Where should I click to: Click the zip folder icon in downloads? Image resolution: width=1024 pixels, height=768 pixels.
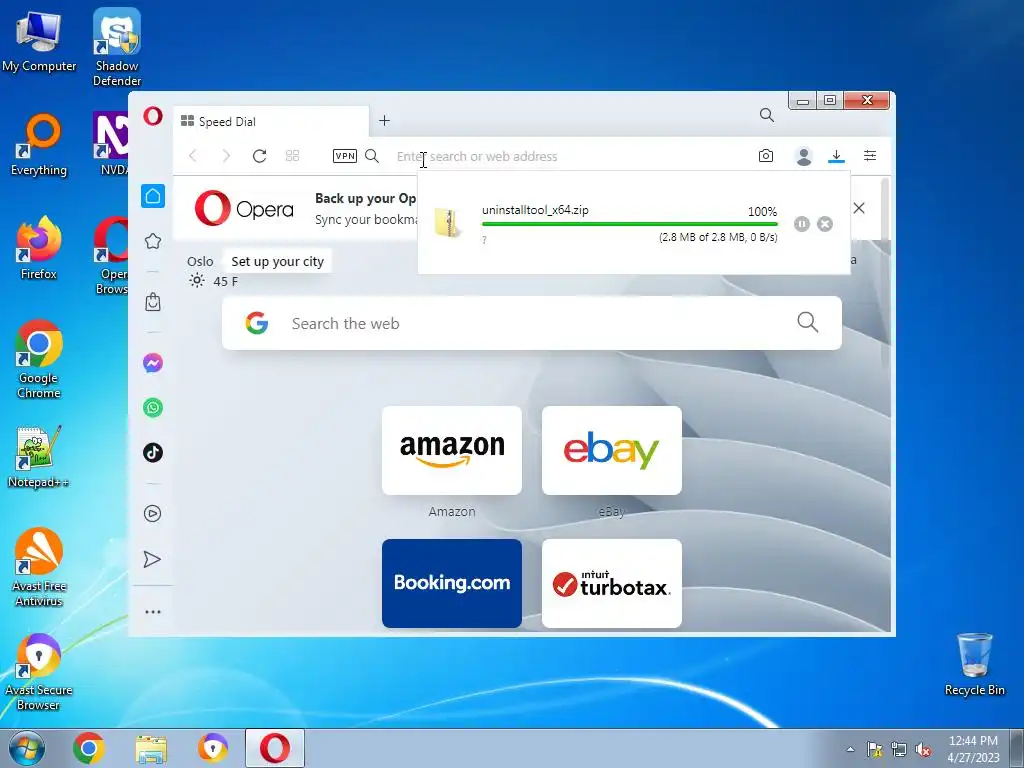pos(447,223)
